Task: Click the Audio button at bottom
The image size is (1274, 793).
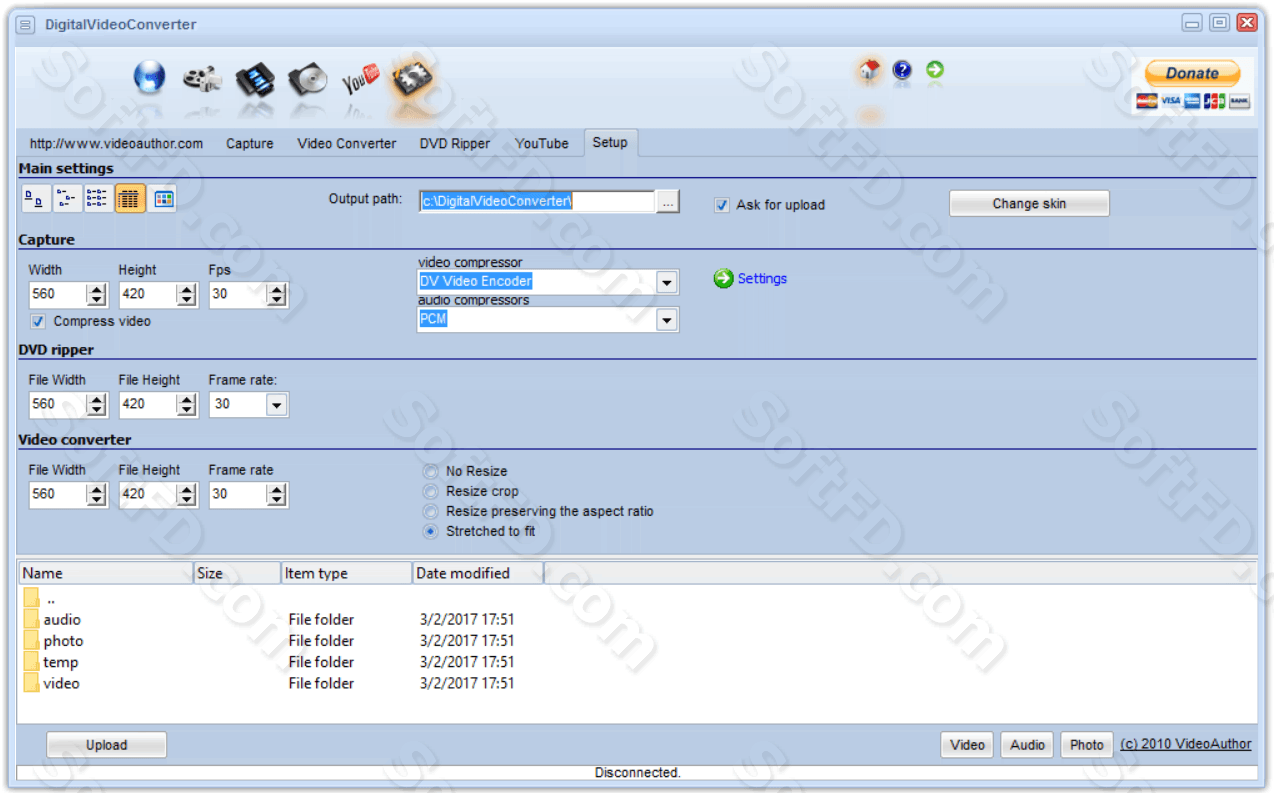Action: pos(1027,745)
